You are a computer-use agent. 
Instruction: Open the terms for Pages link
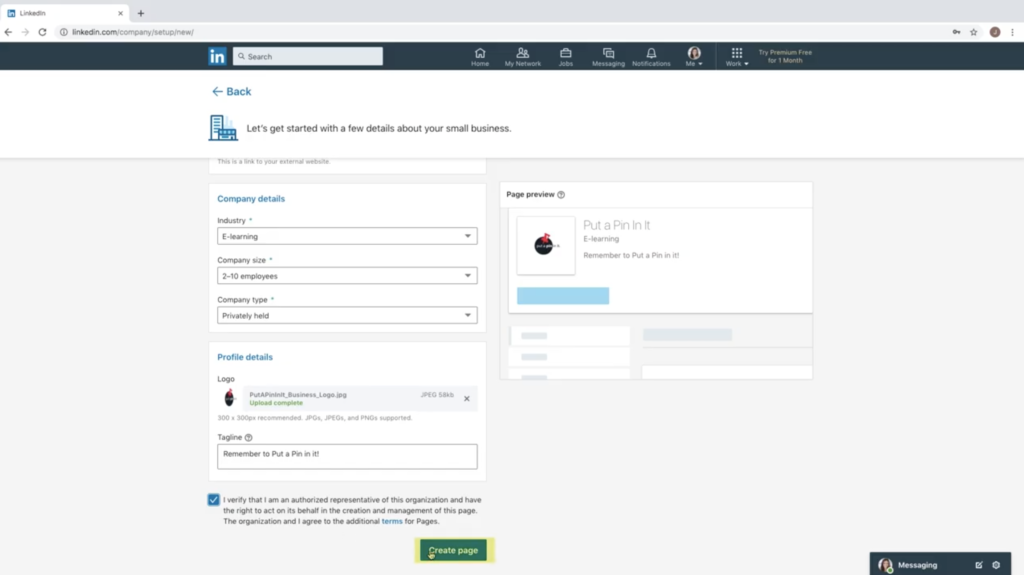[x=392, y=521]
